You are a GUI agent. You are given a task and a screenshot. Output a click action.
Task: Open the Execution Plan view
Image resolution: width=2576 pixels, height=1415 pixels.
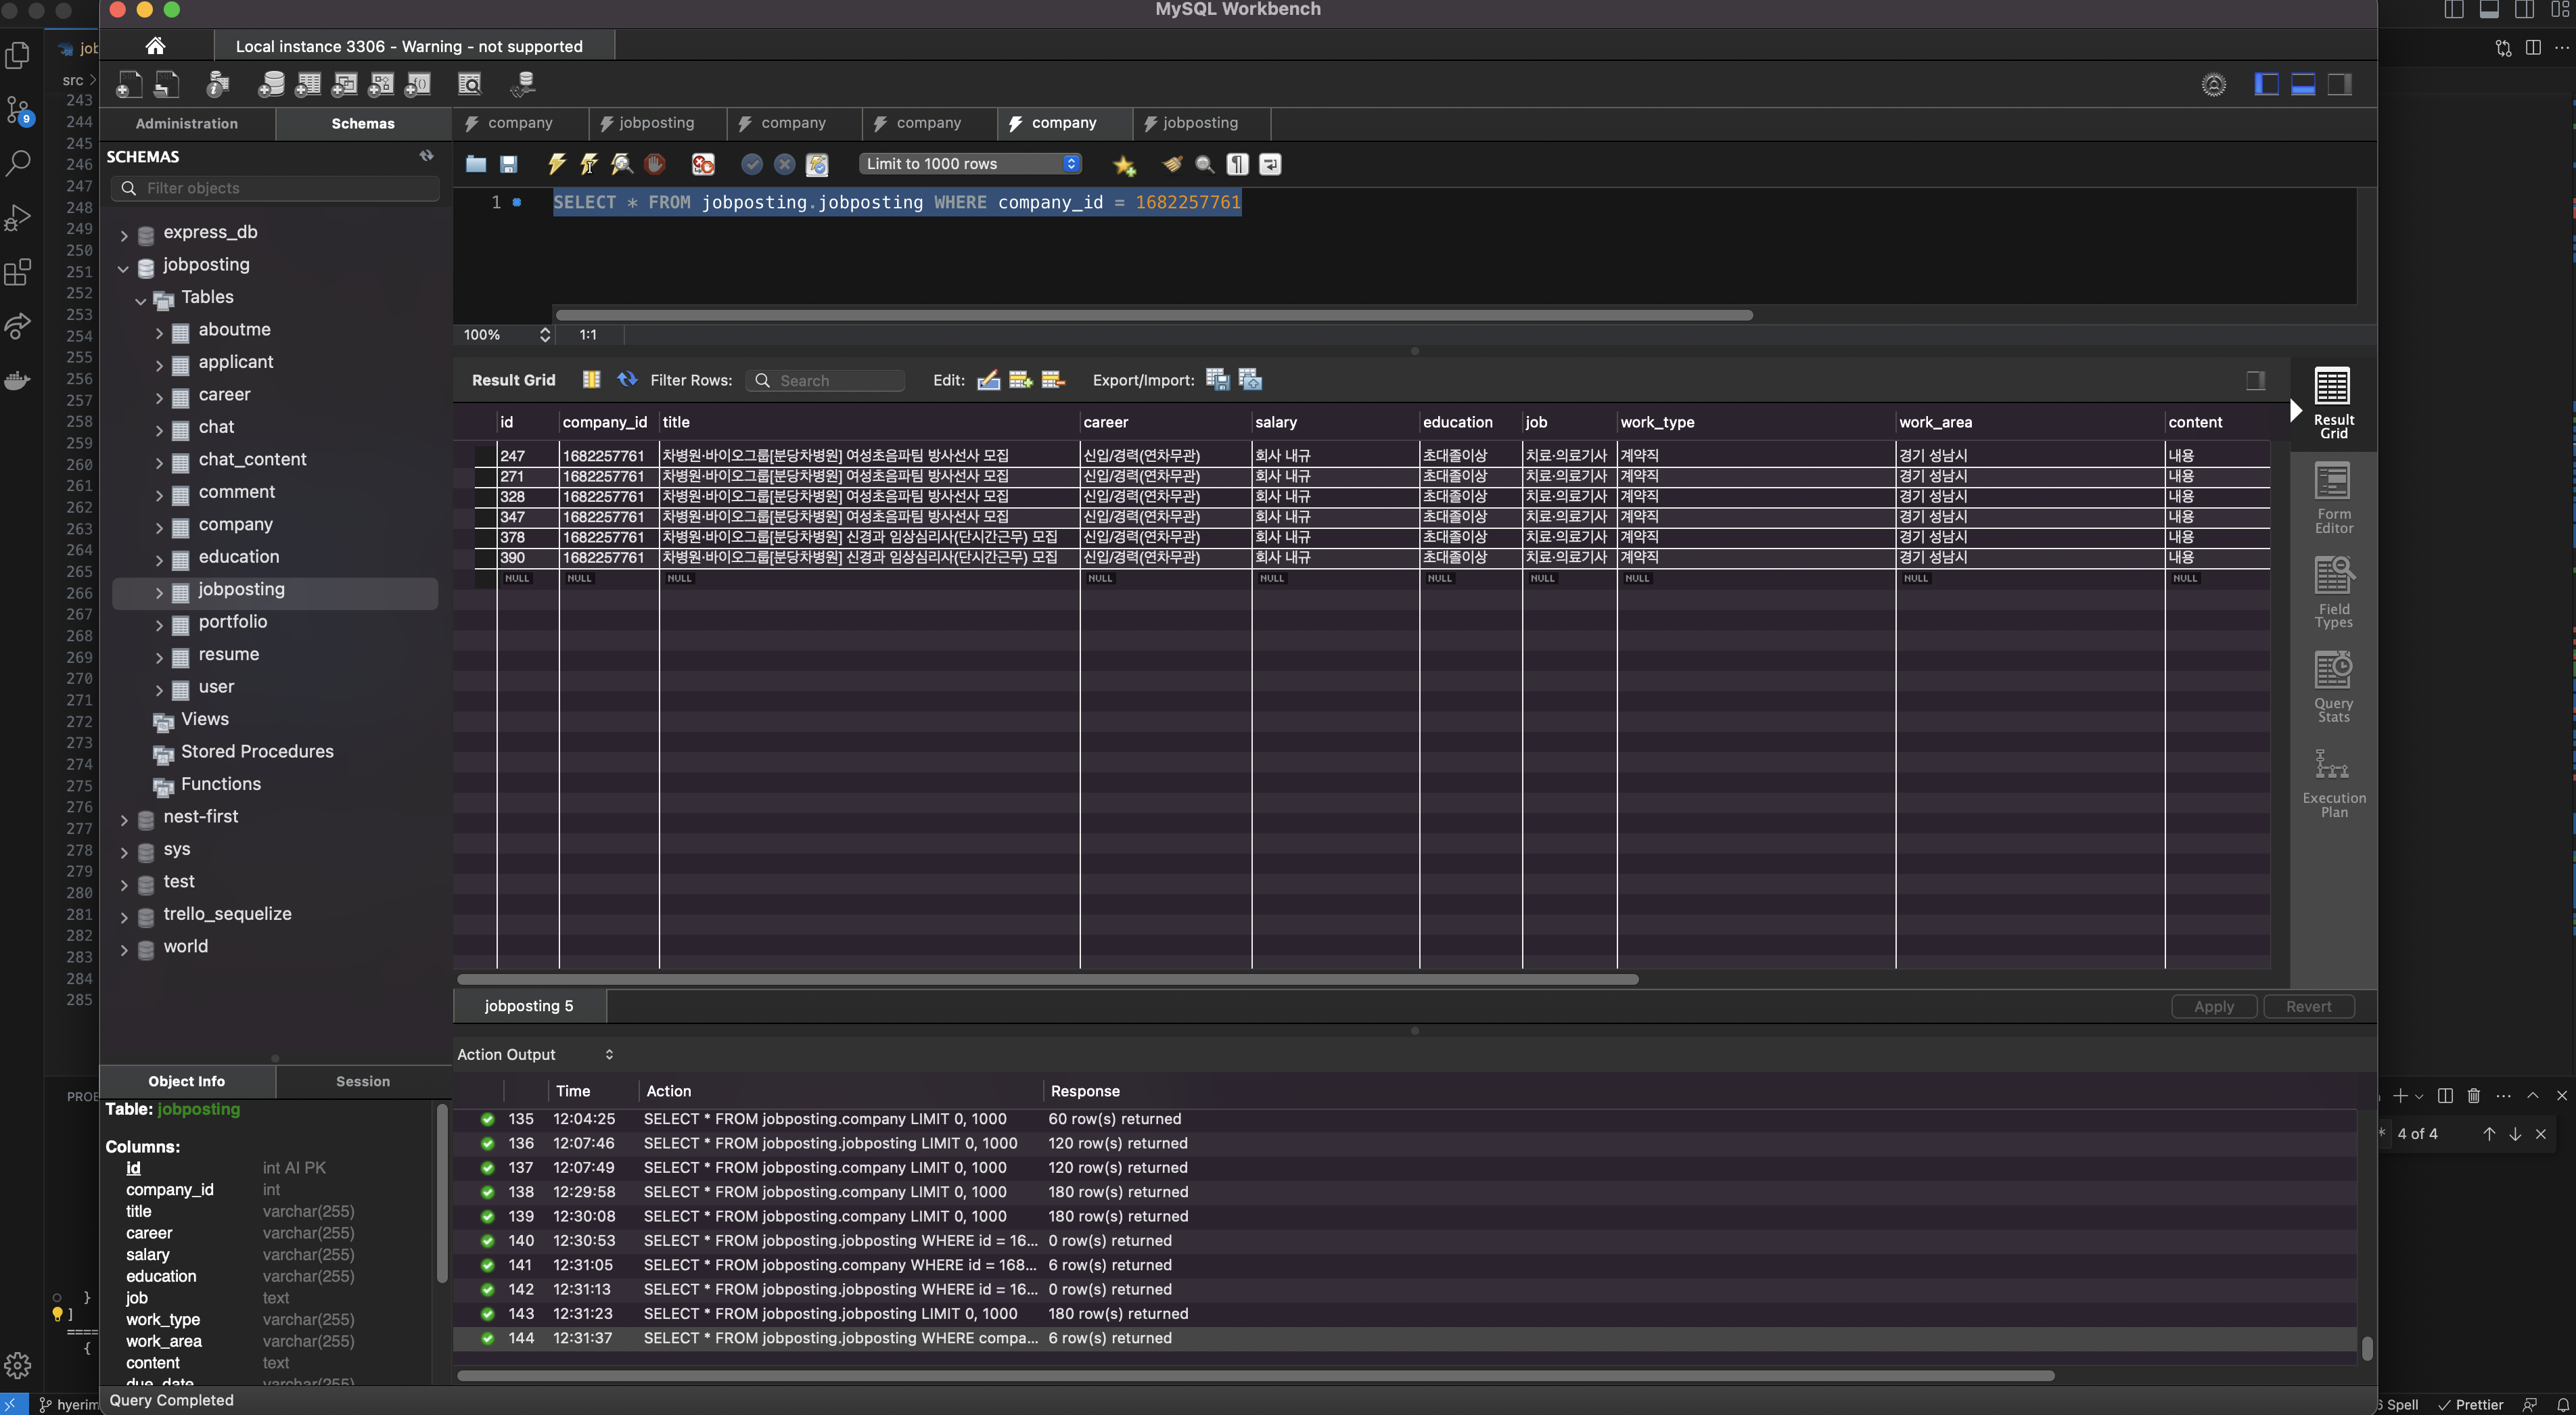(x=2333, y=783)
